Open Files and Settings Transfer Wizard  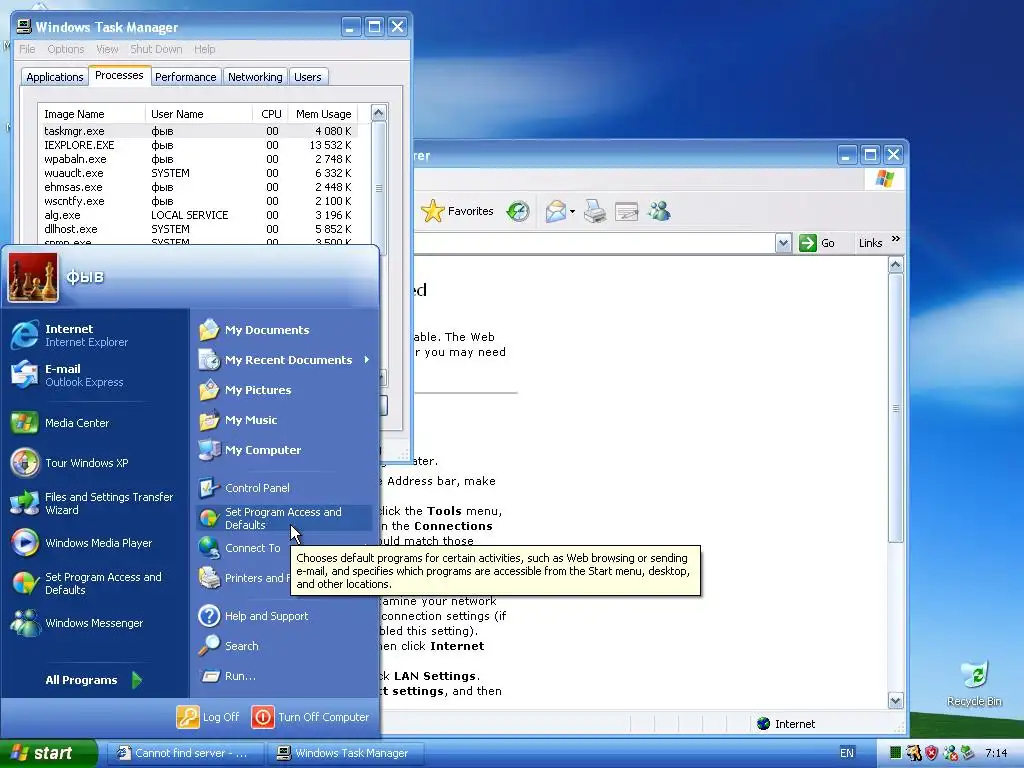click(91, 504)
